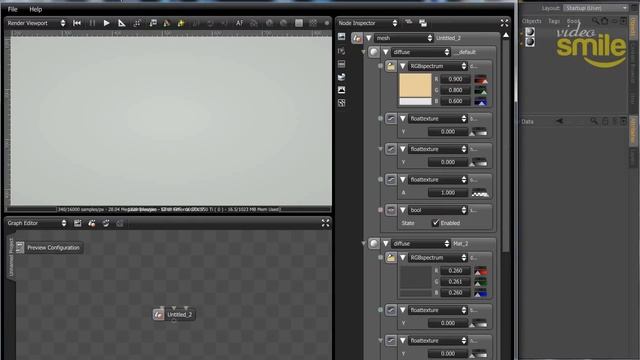Click the green channel slider beside 0.800
Screen dimensions: 640x360
[480, 90]
